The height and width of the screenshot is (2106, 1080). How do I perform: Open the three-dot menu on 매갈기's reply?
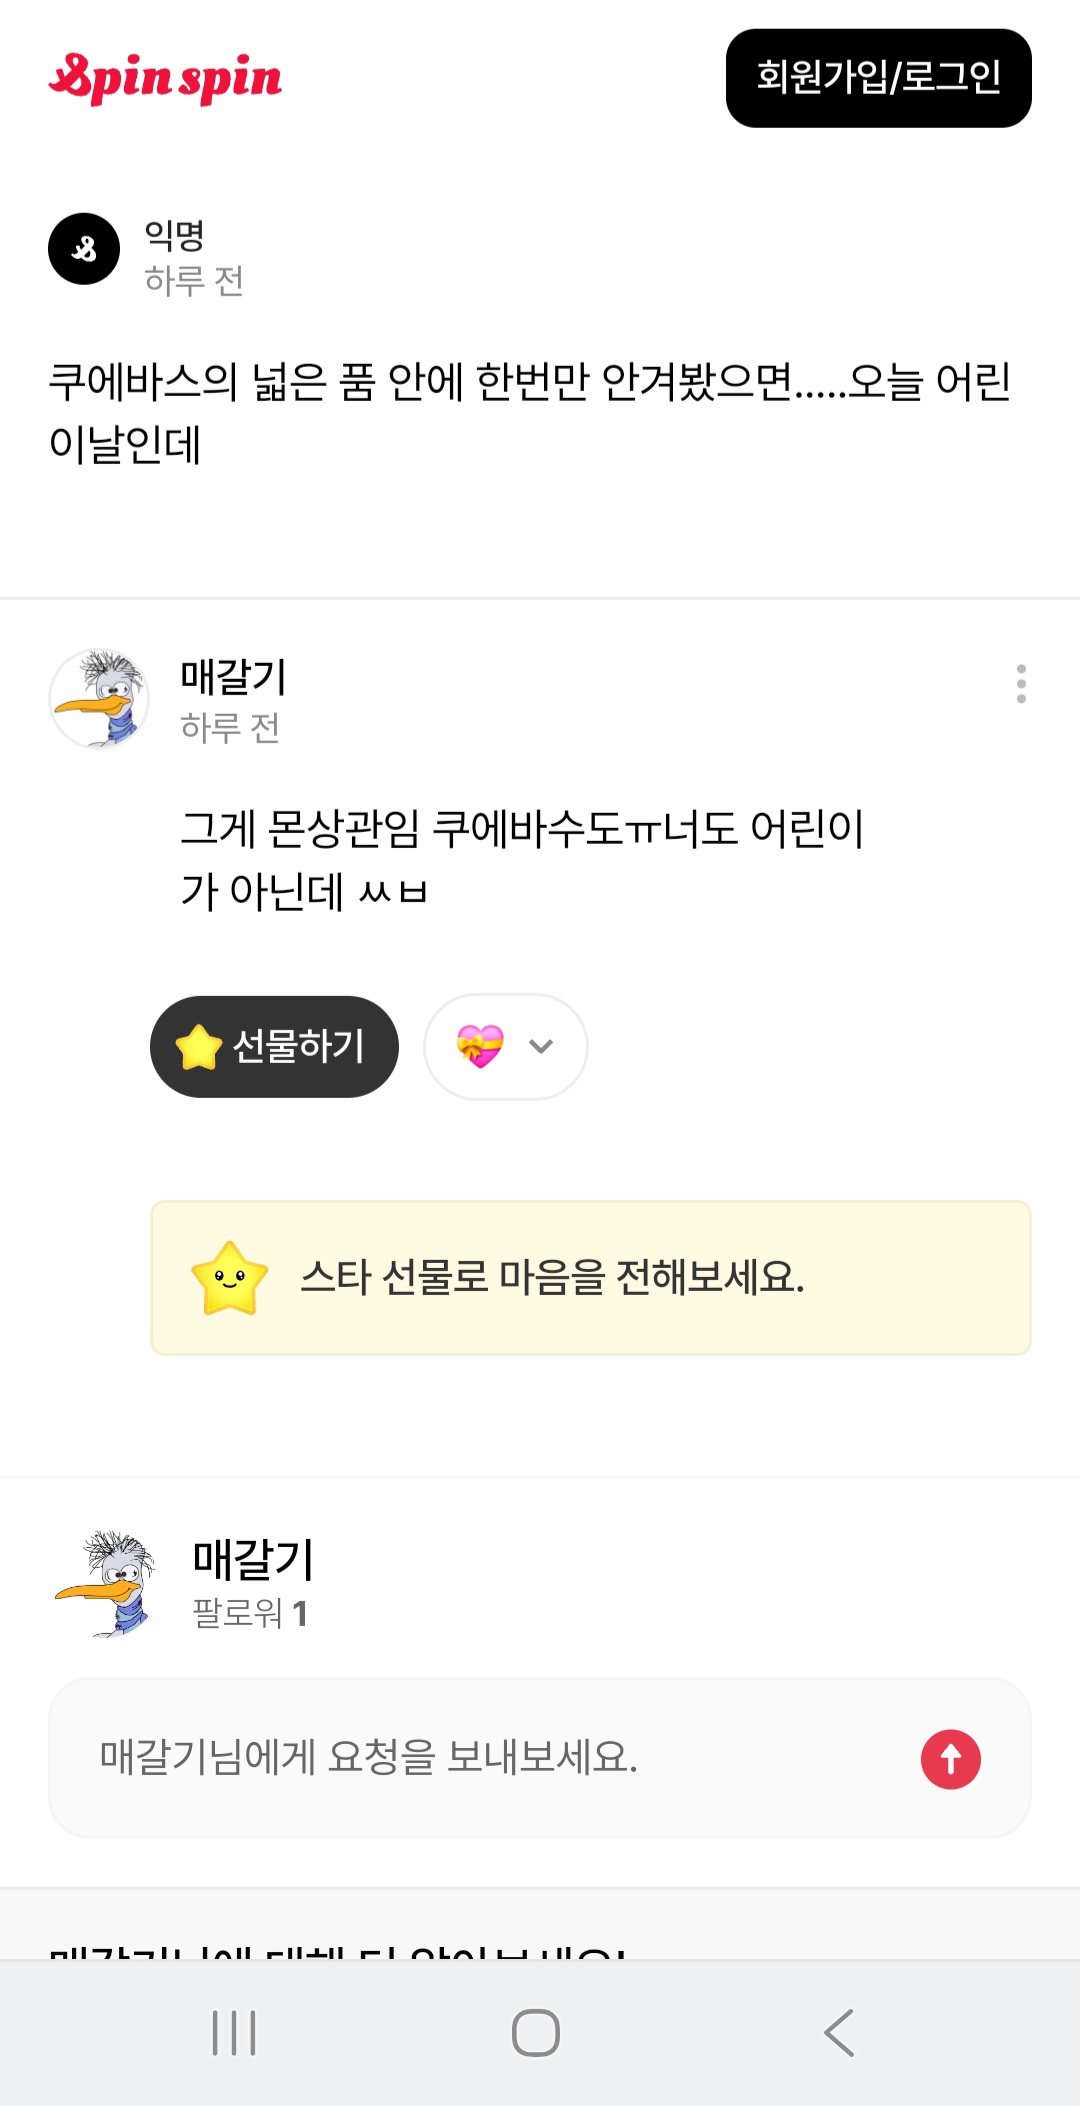point(1021,684)
